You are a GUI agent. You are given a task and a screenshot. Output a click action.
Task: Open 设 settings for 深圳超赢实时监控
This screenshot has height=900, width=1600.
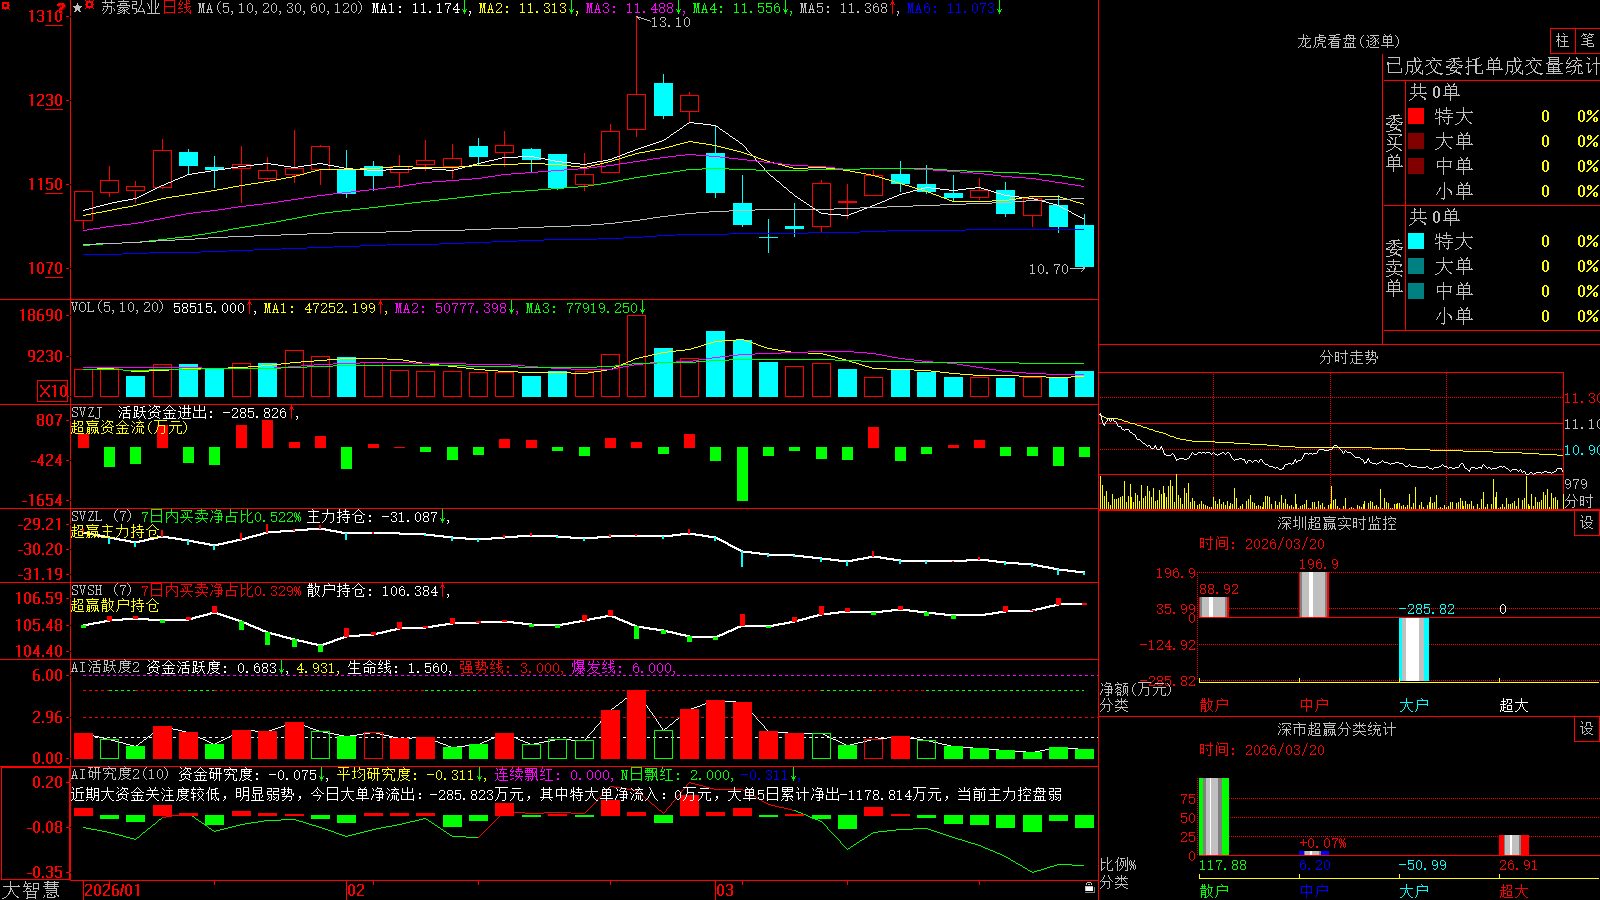[1587, 523]
